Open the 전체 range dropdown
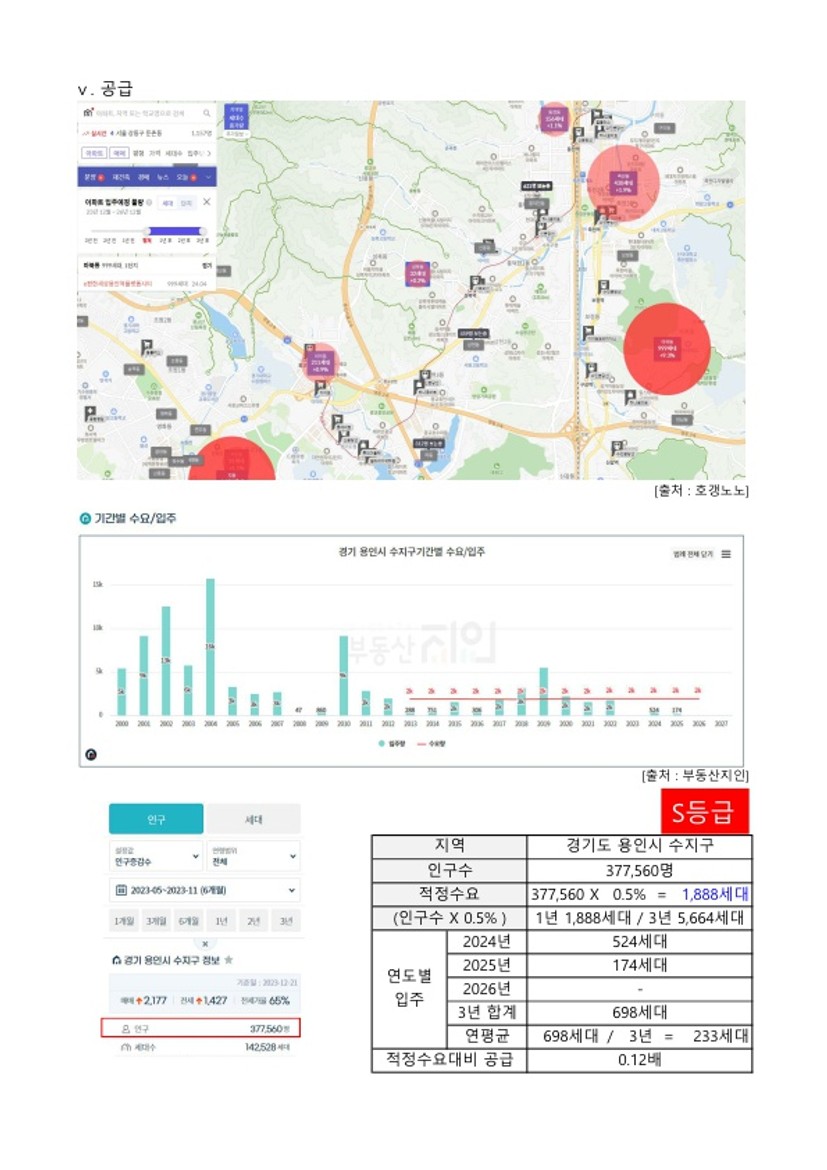Image resolution: width=827 pixels, height=1170 pixels. pyautogui.click(x=254, y=856)
